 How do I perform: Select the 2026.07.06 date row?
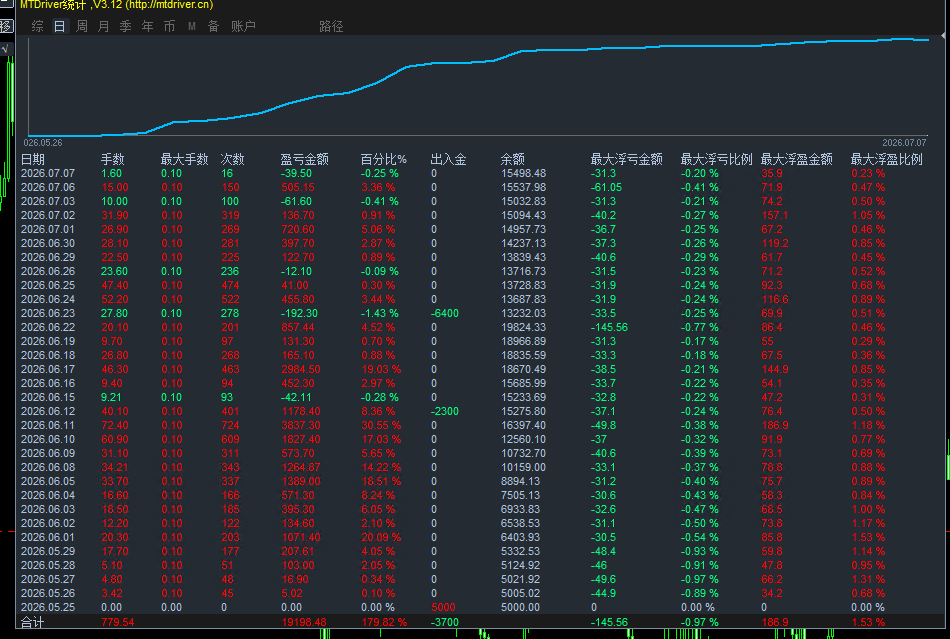(48, 187)
